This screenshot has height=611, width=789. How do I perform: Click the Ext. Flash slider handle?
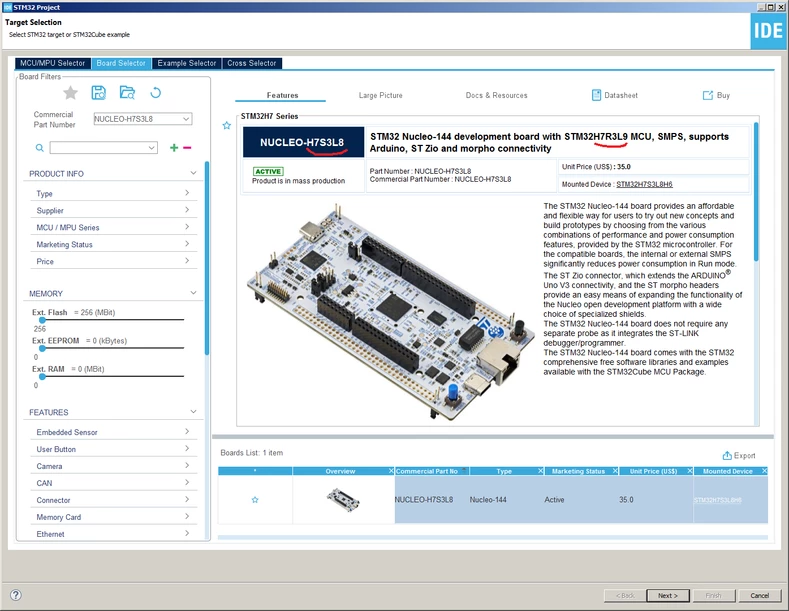42,320
